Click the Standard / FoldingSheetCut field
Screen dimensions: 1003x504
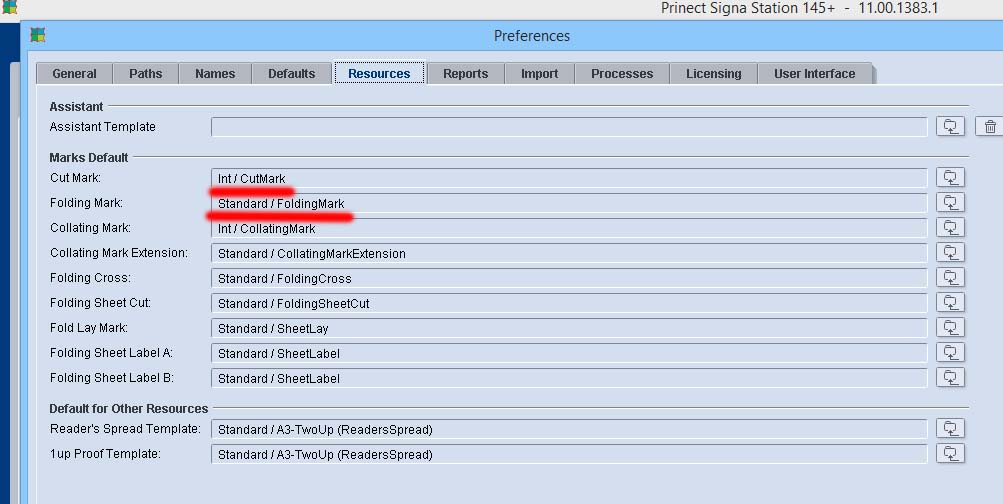569,303
